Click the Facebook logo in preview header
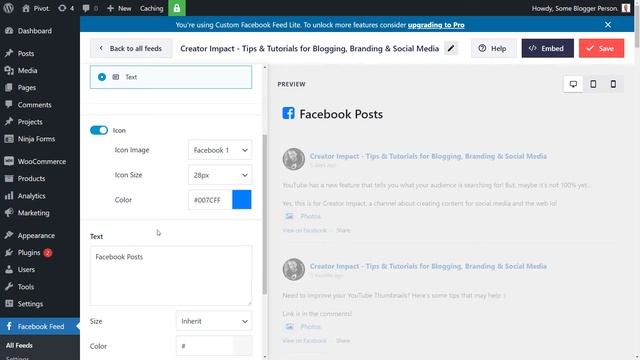Image resolution: width=640 pixels, height=360 pixels. tap(288, 113)
